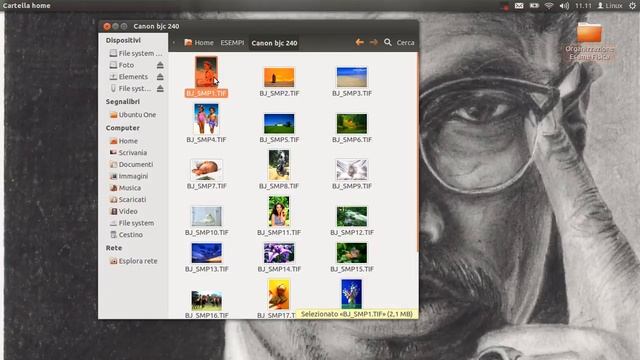Screen dimensions: 640x360
Task: Select the desktop folder Organizzazione Esame Fisica
Action: (589, 41)
